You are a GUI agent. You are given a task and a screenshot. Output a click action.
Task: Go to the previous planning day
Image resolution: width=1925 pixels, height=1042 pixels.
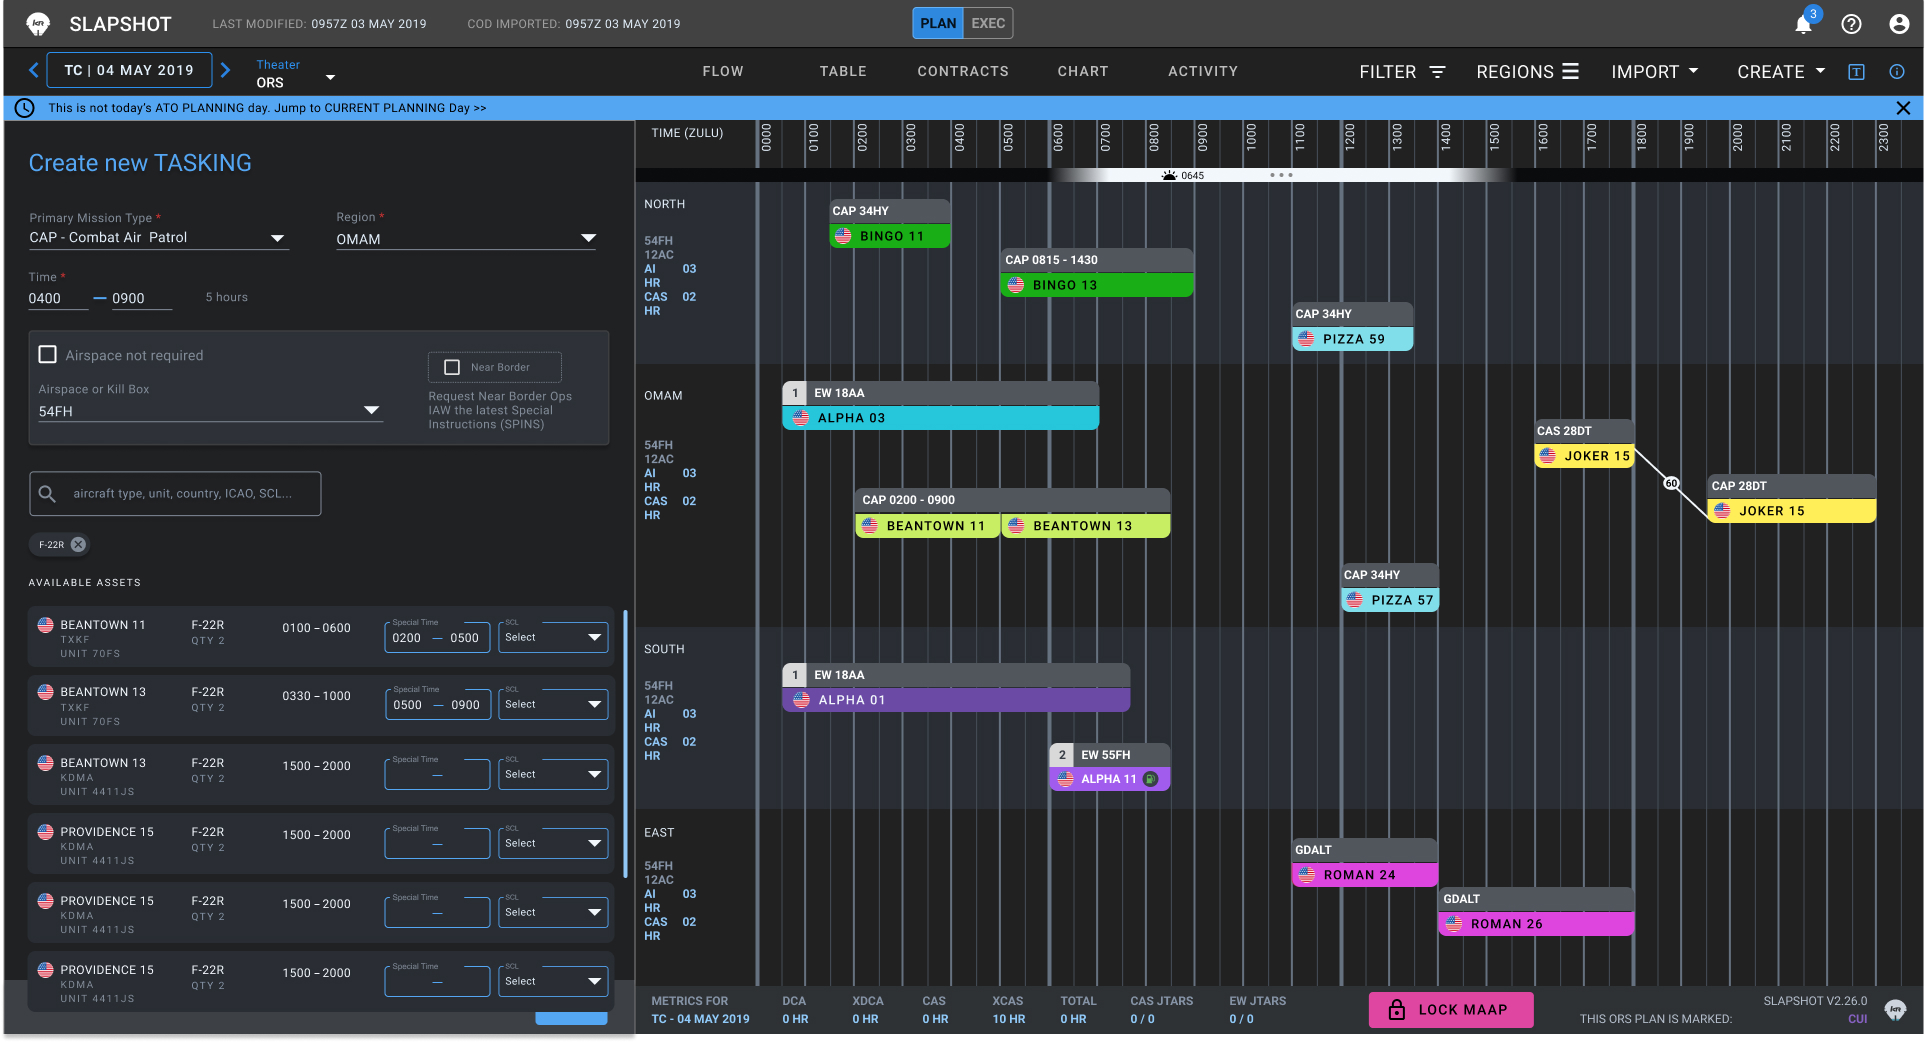click(x=34, y=70)
